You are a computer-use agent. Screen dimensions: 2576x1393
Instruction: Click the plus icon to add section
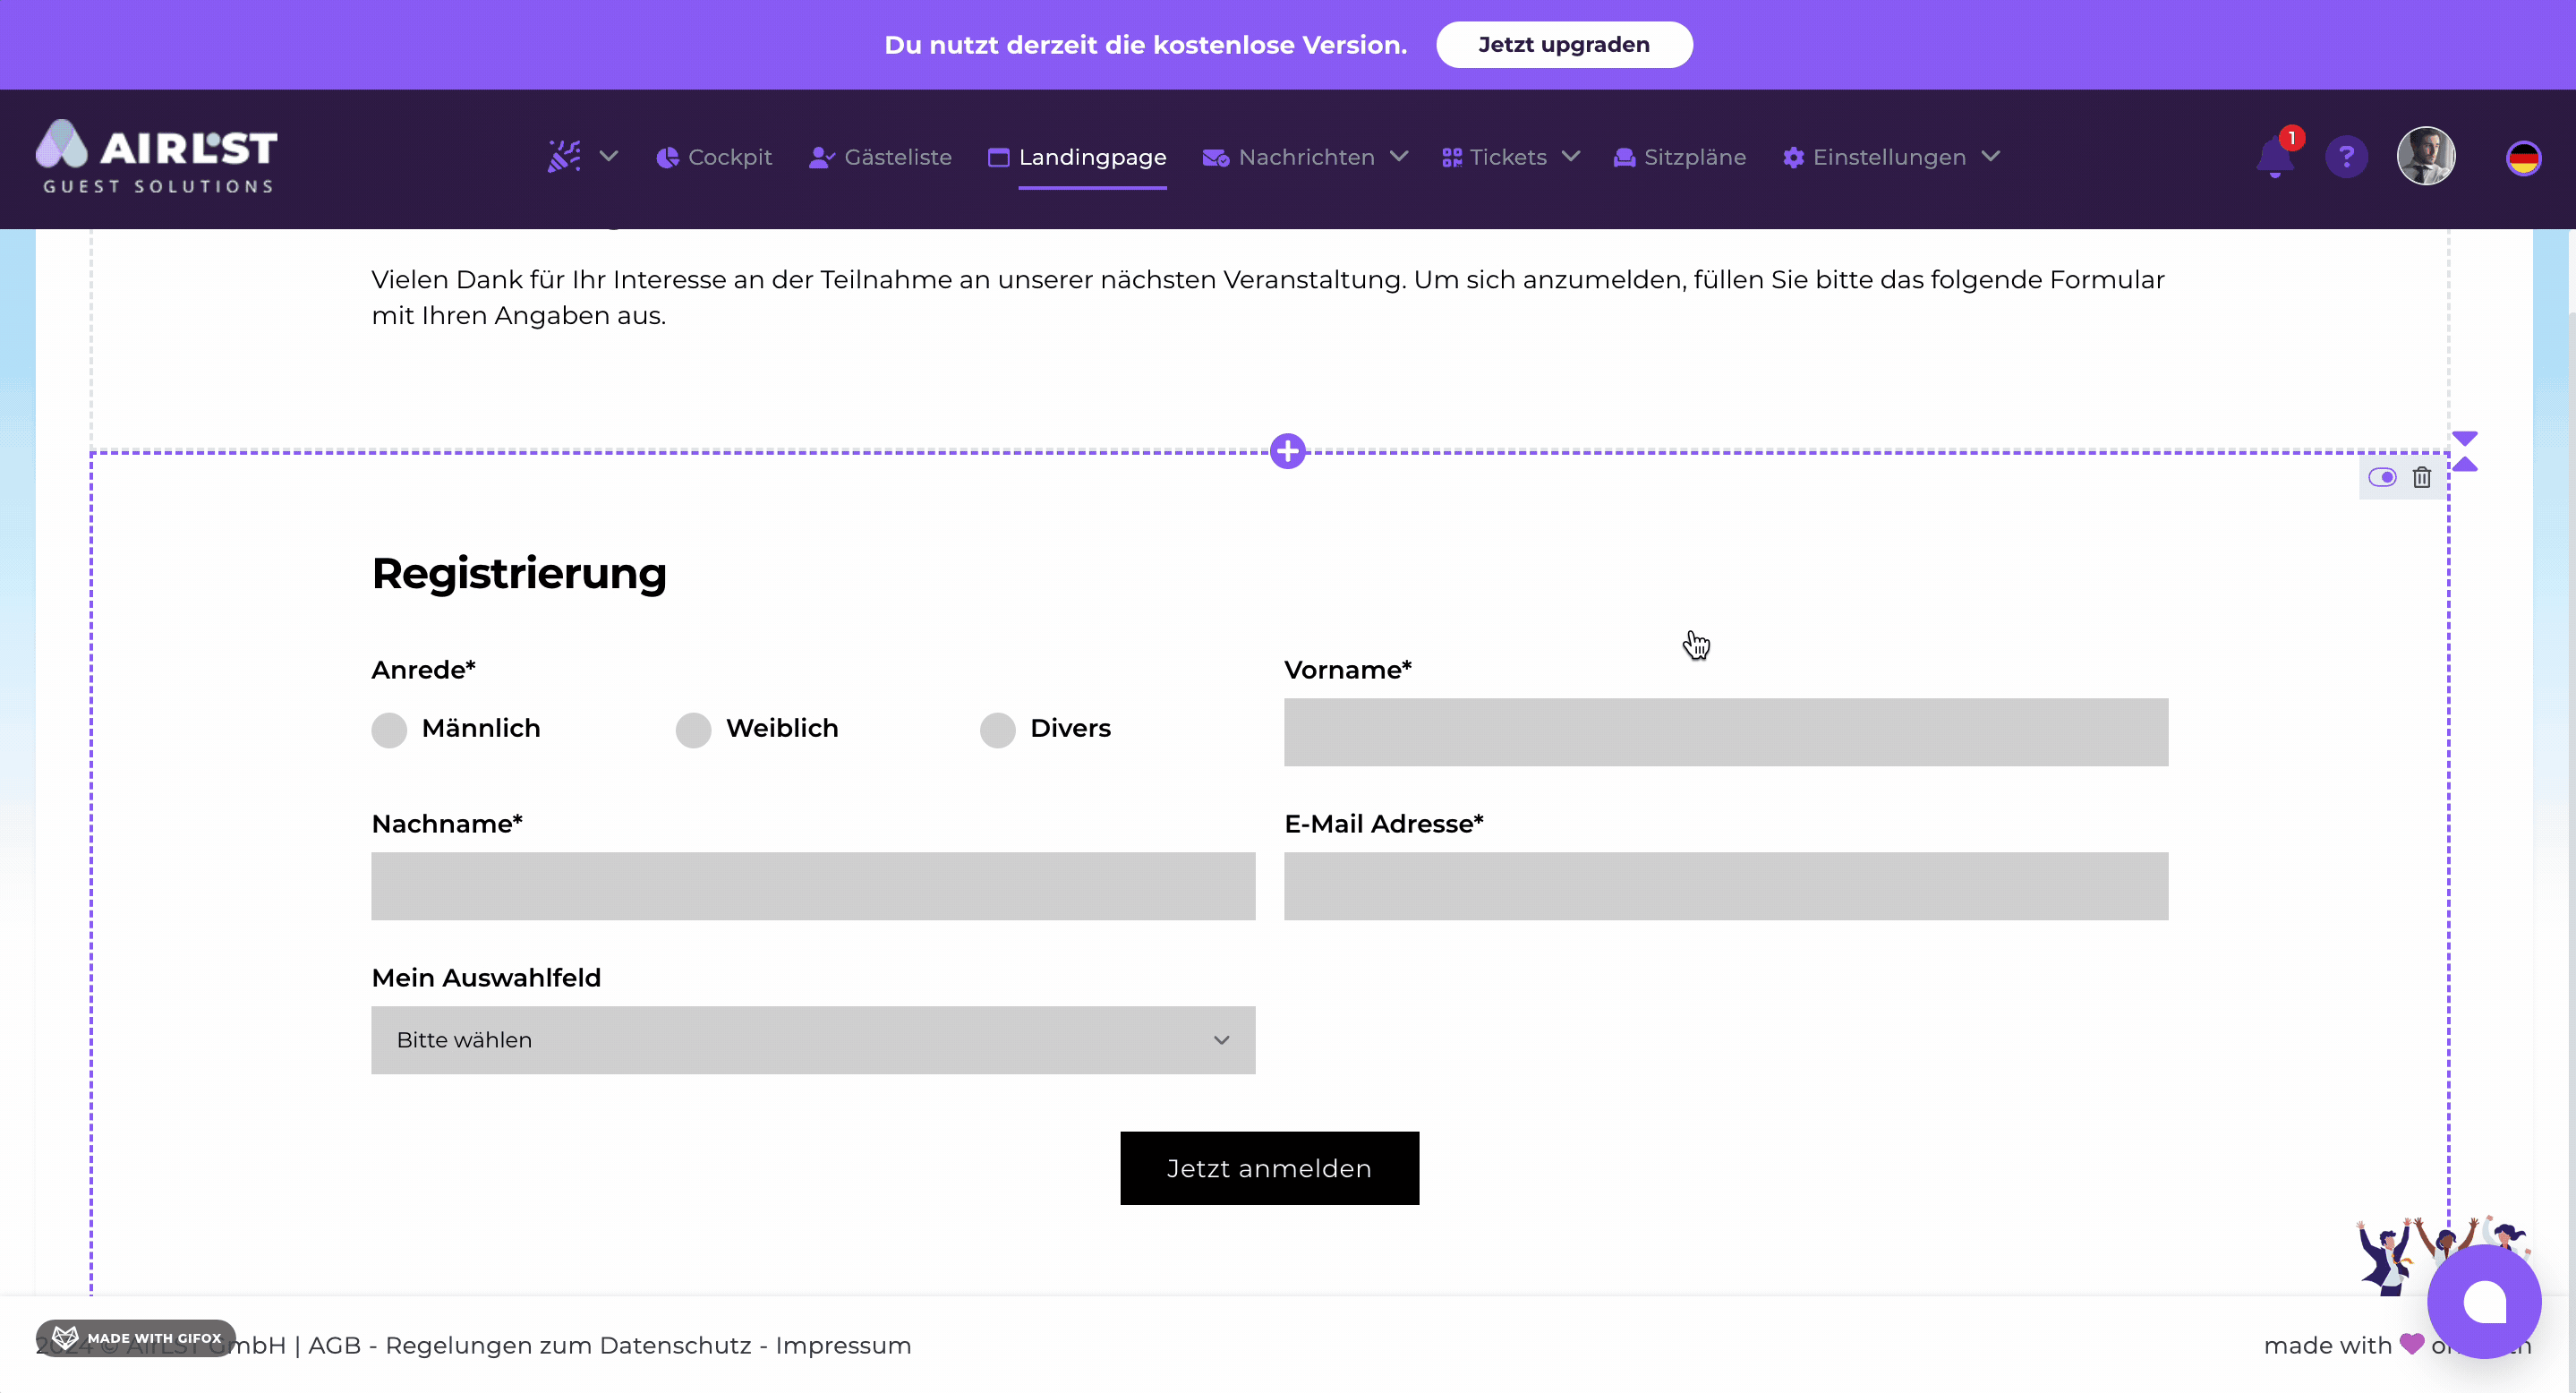1287,451
